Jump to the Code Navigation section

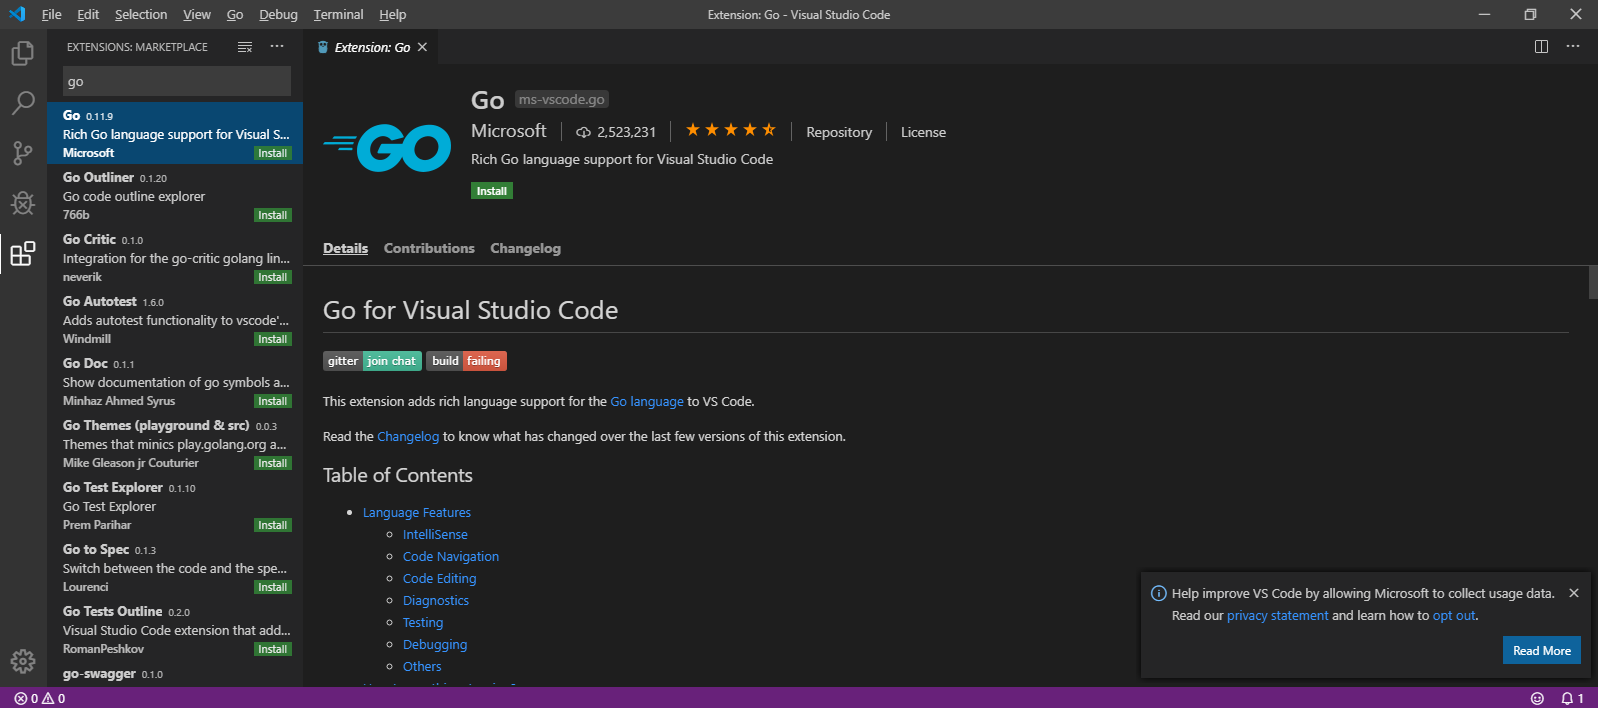[451, 556]
